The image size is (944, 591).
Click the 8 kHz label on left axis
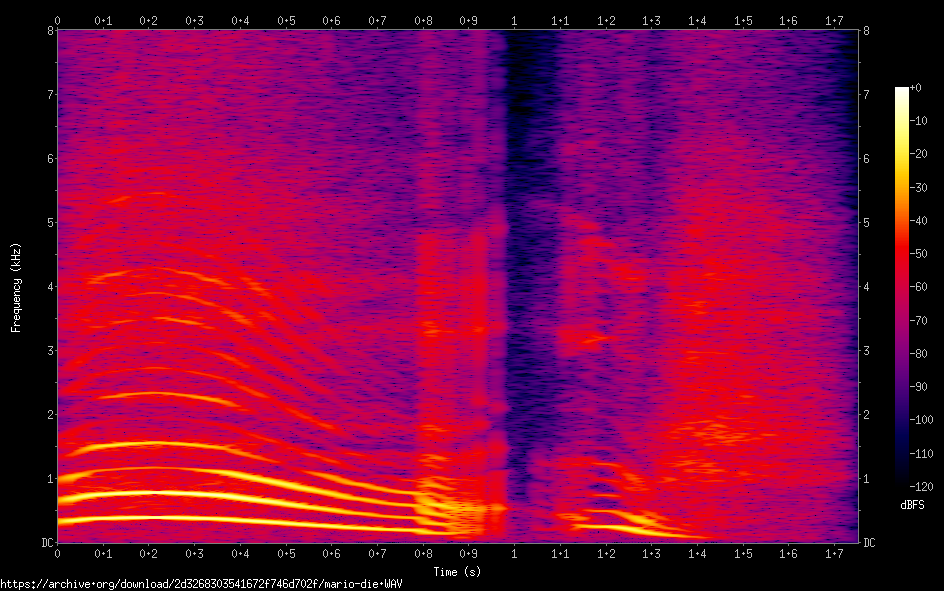coord(48,31)
